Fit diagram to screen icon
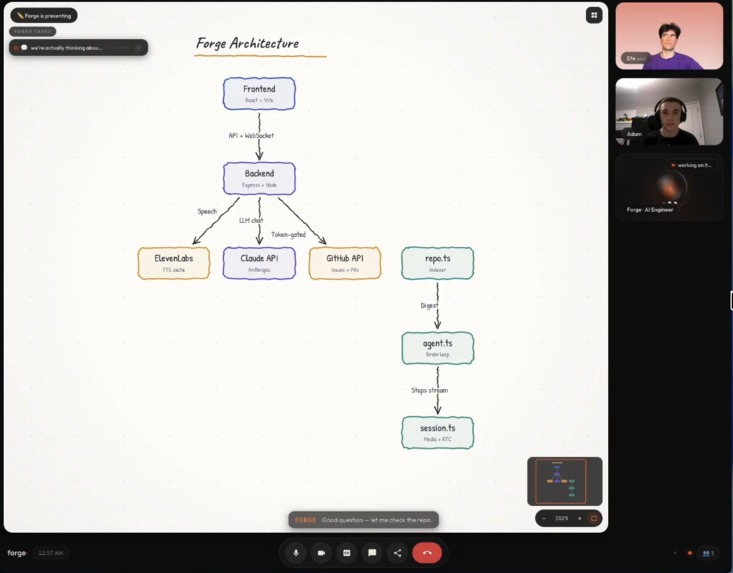This screenshot has height=573, width=733. coord(594,518)
